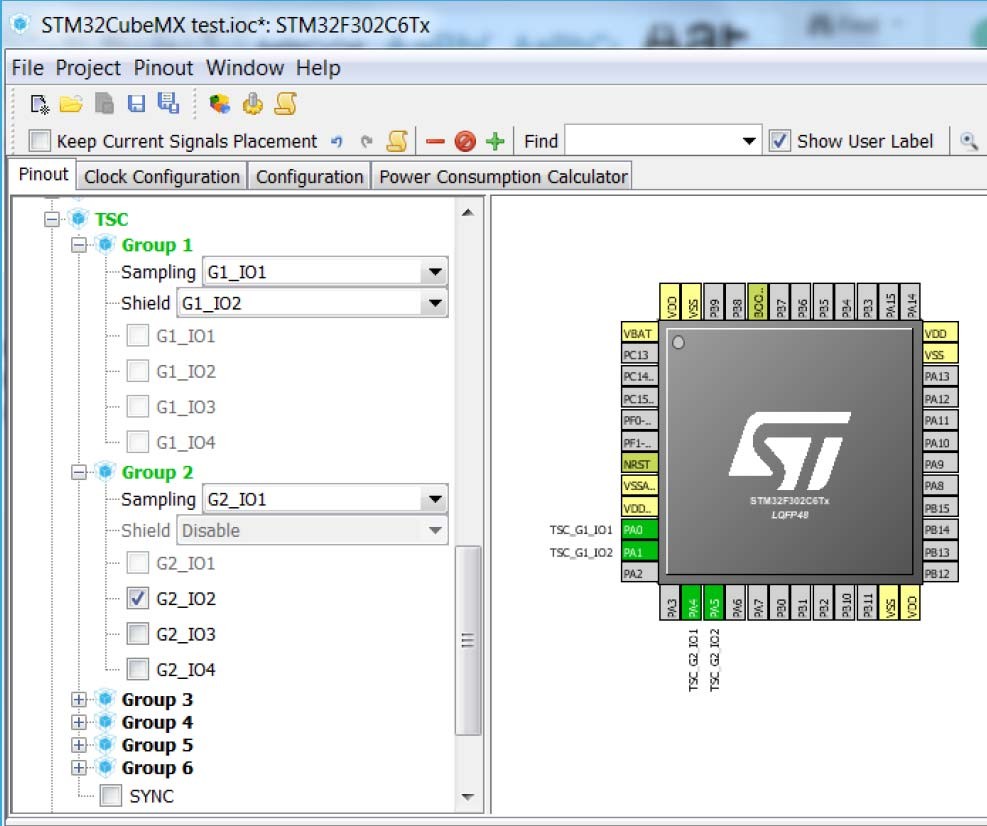Click the Group 1 cube icon
The image size is (987, 826).
(106, 244)
